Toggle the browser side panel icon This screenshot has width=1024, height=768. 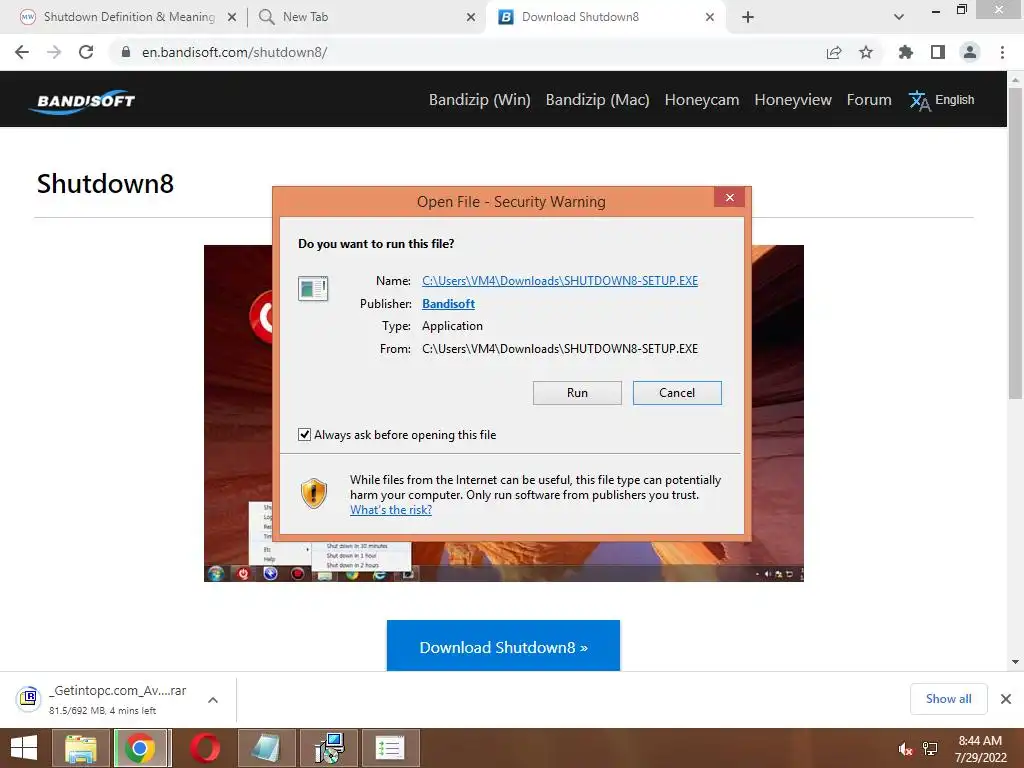point(938,52)
